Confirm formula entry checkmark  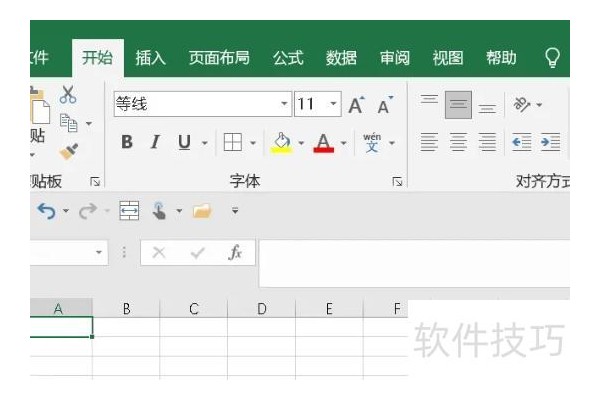(197, 253)
